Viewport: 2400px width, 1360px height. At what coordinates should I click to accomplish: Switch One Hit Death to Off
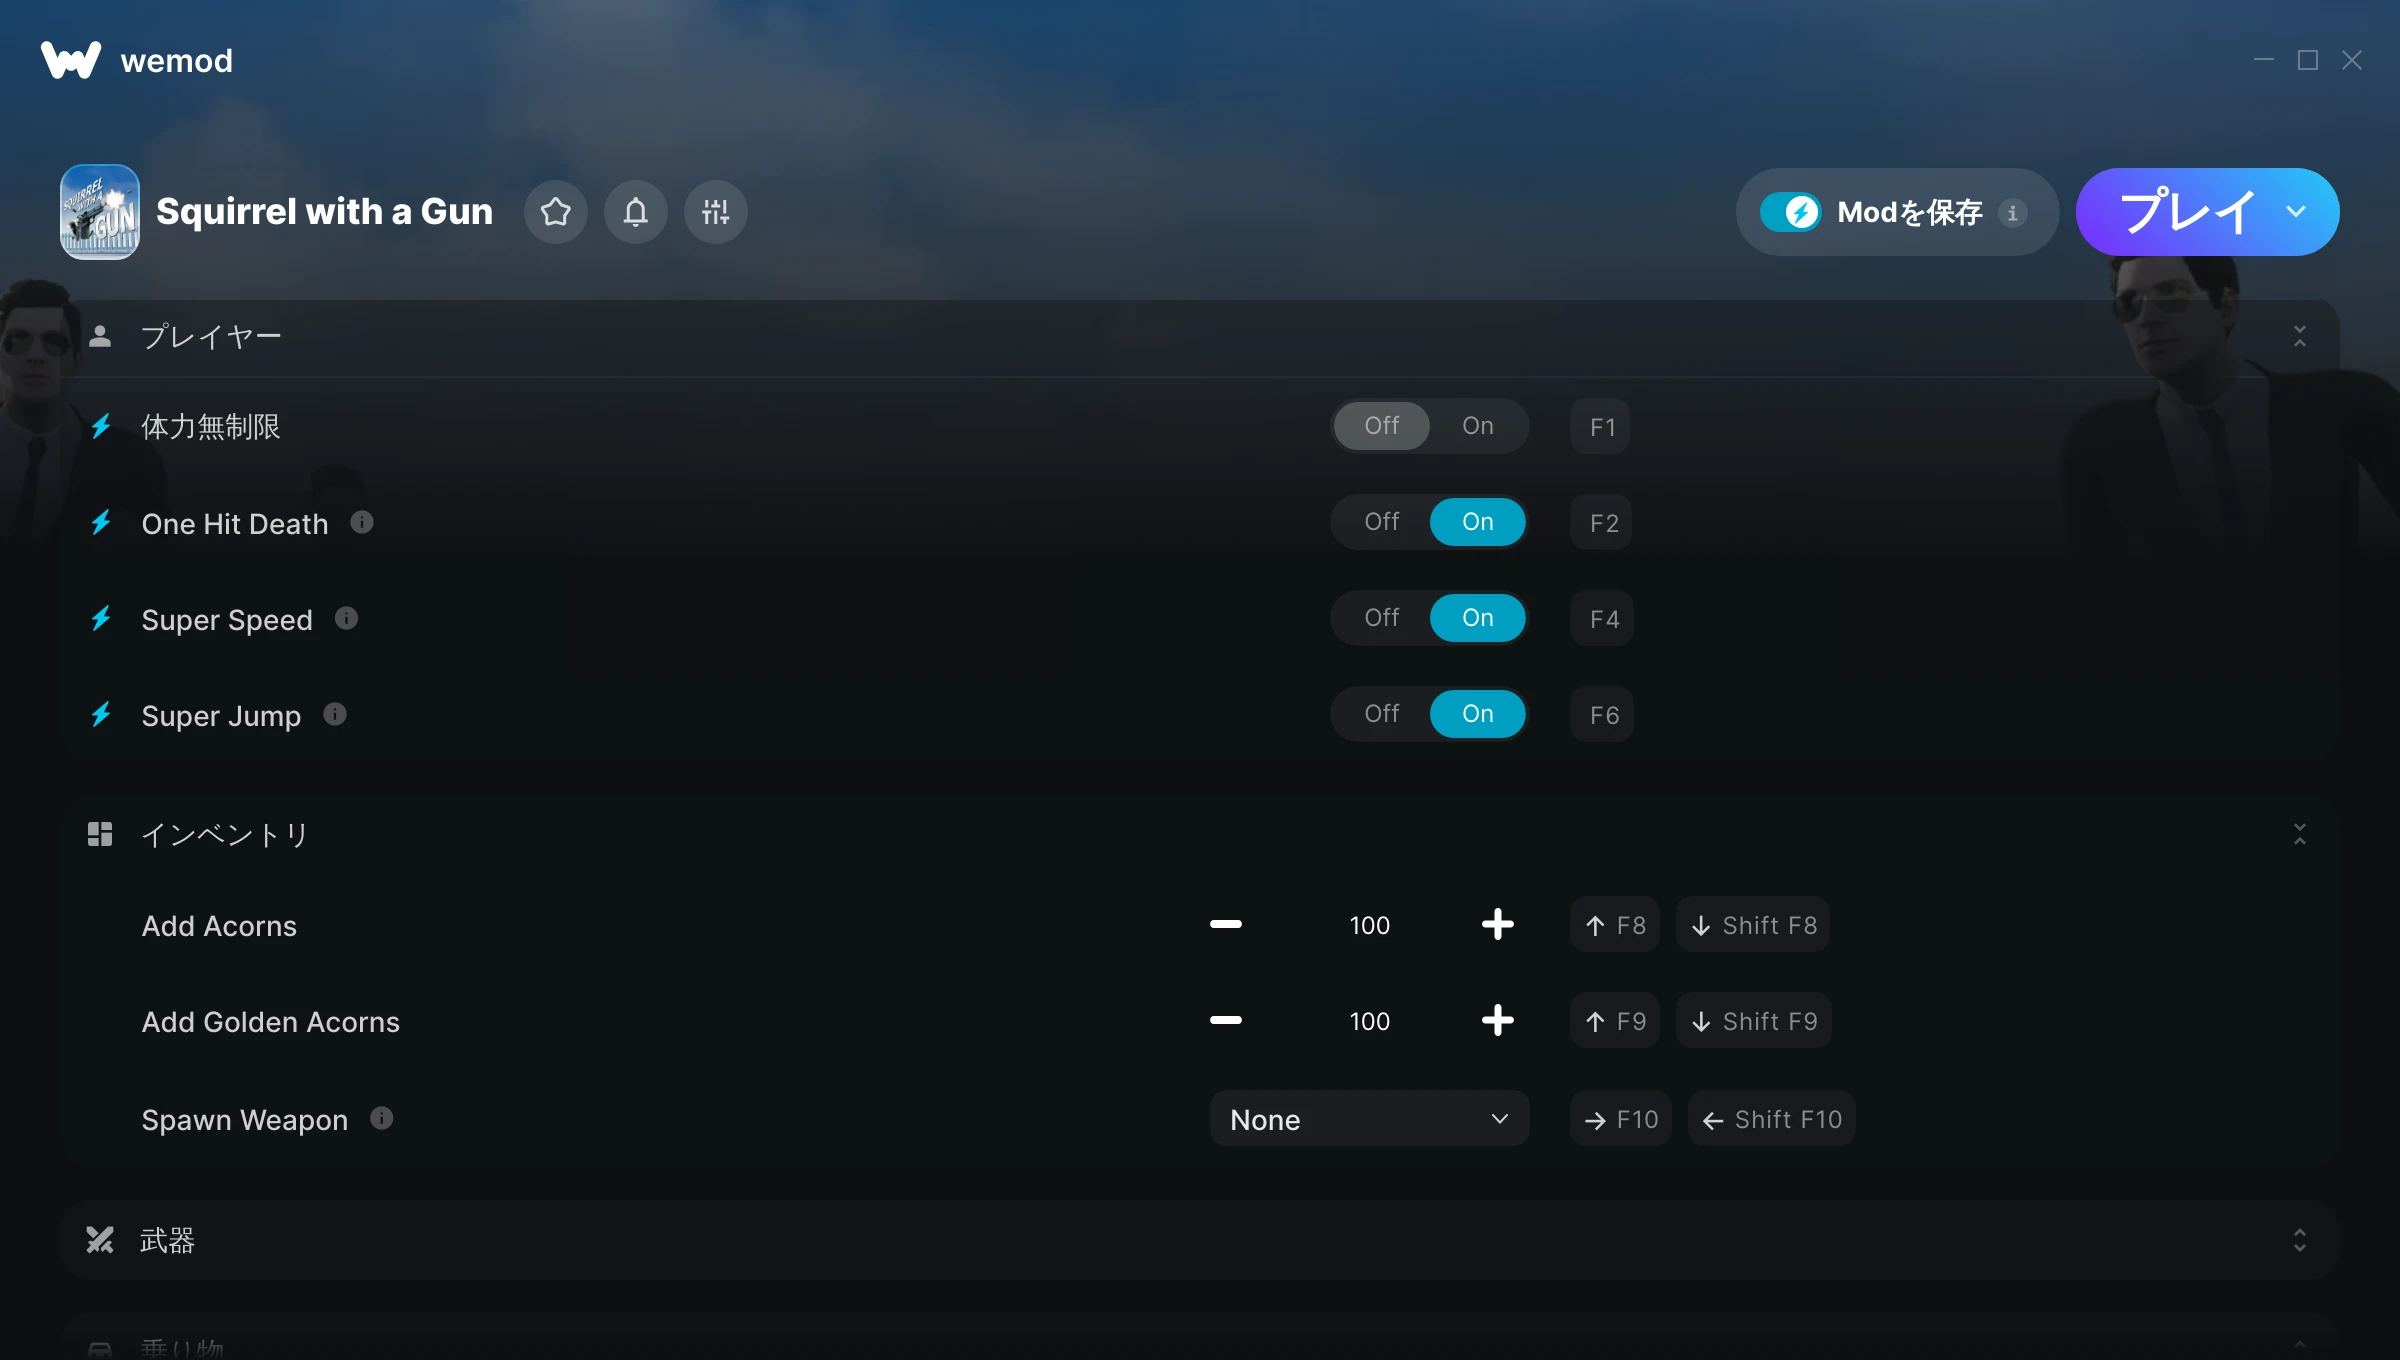coord(1382,522)
